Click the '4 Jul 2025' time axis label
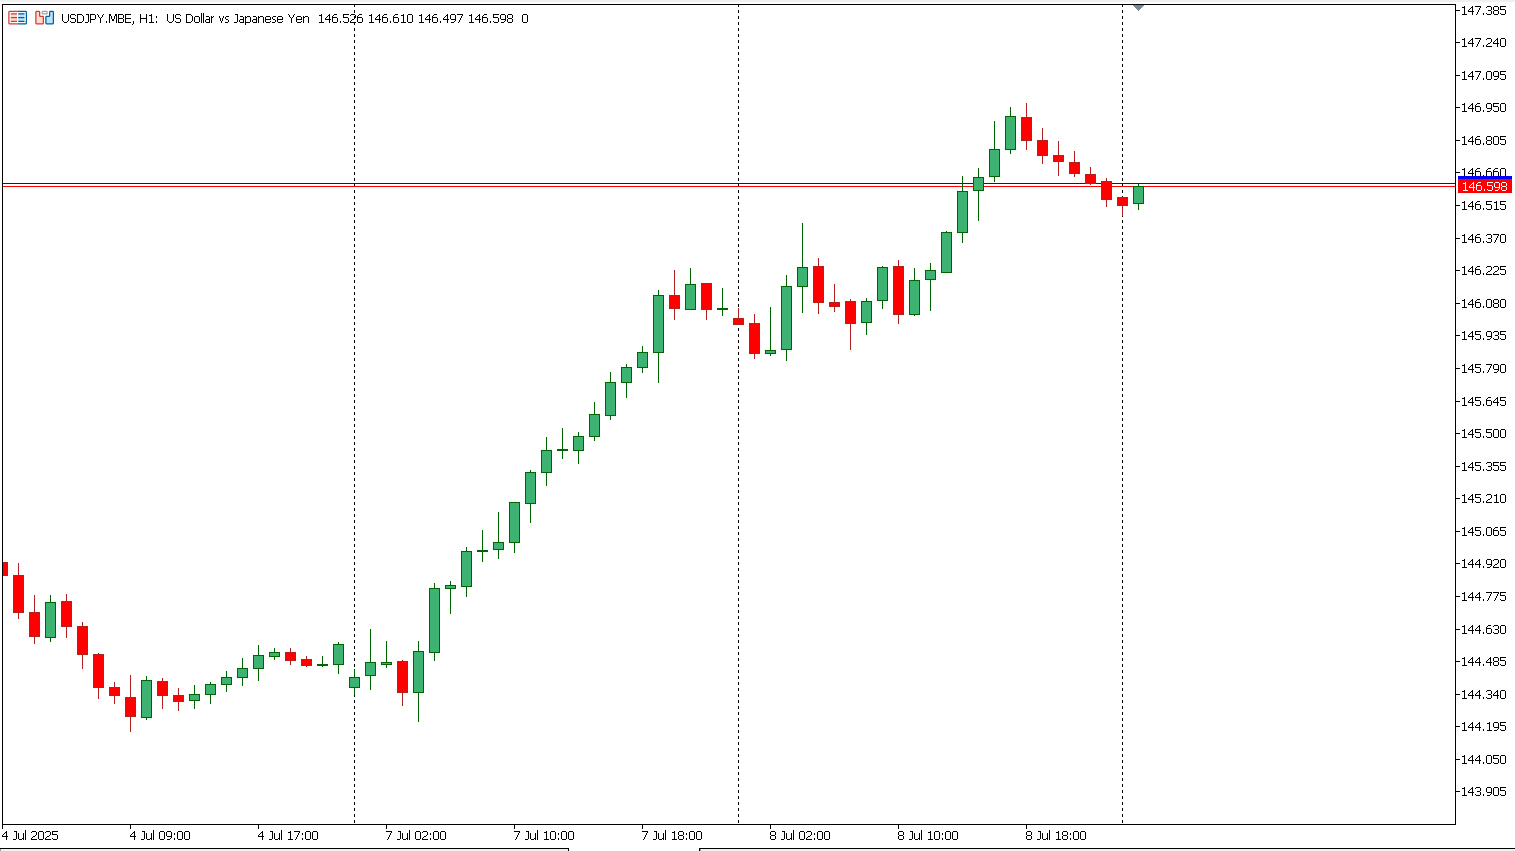Screen dimensions: 1515x851 [x=30, y=836]
